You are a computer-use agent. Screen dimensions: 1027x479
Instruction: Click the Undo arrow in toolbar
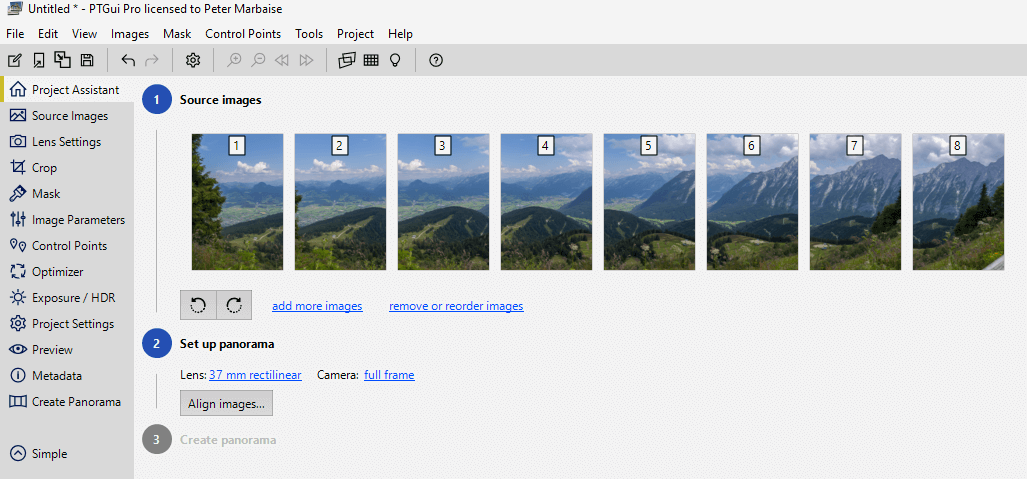point(128,60)
